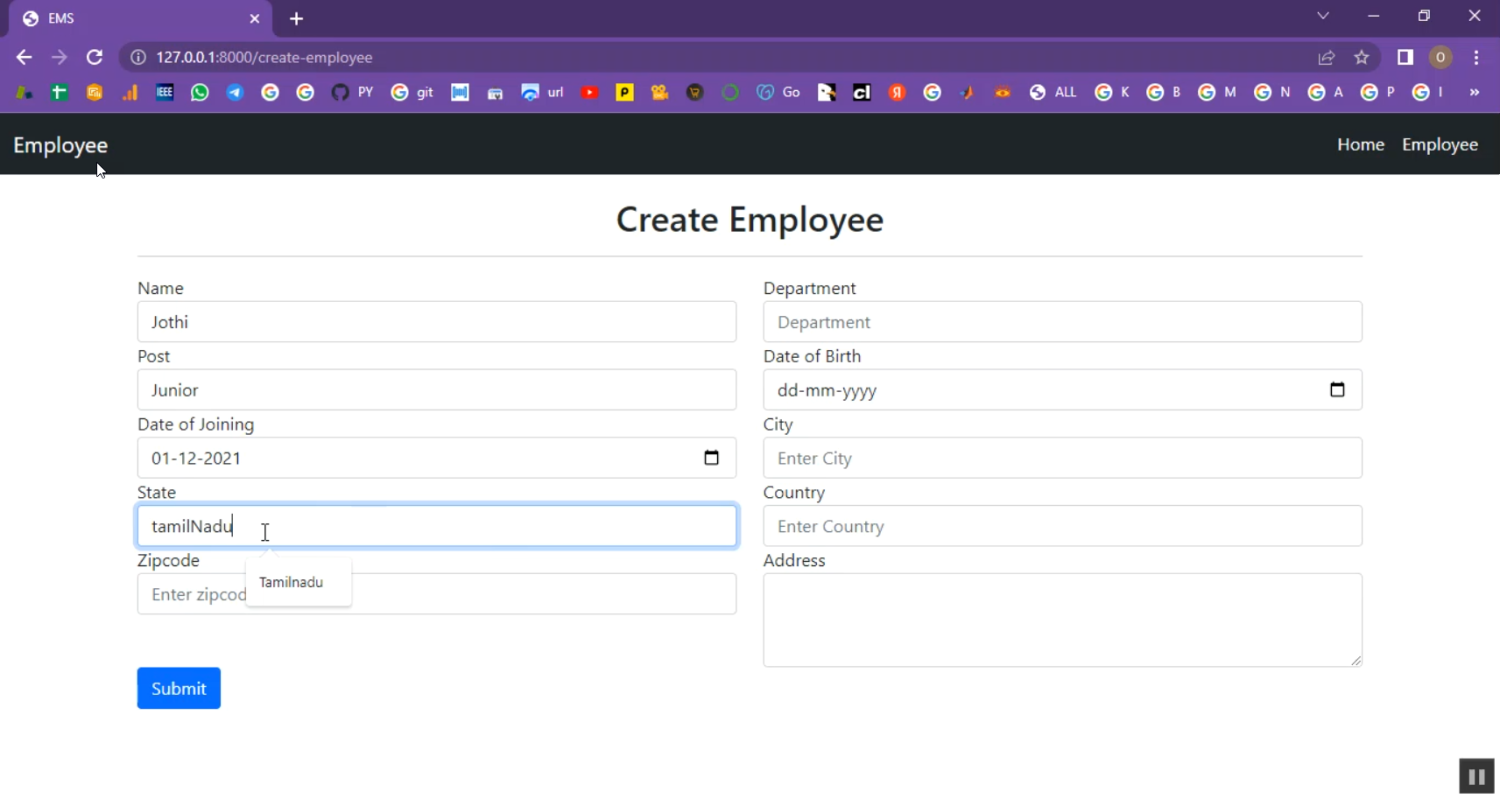This screenshot has width=1500, height=799.
Task: Open the Google git bookmark
Action: click(x=412, y=93)
